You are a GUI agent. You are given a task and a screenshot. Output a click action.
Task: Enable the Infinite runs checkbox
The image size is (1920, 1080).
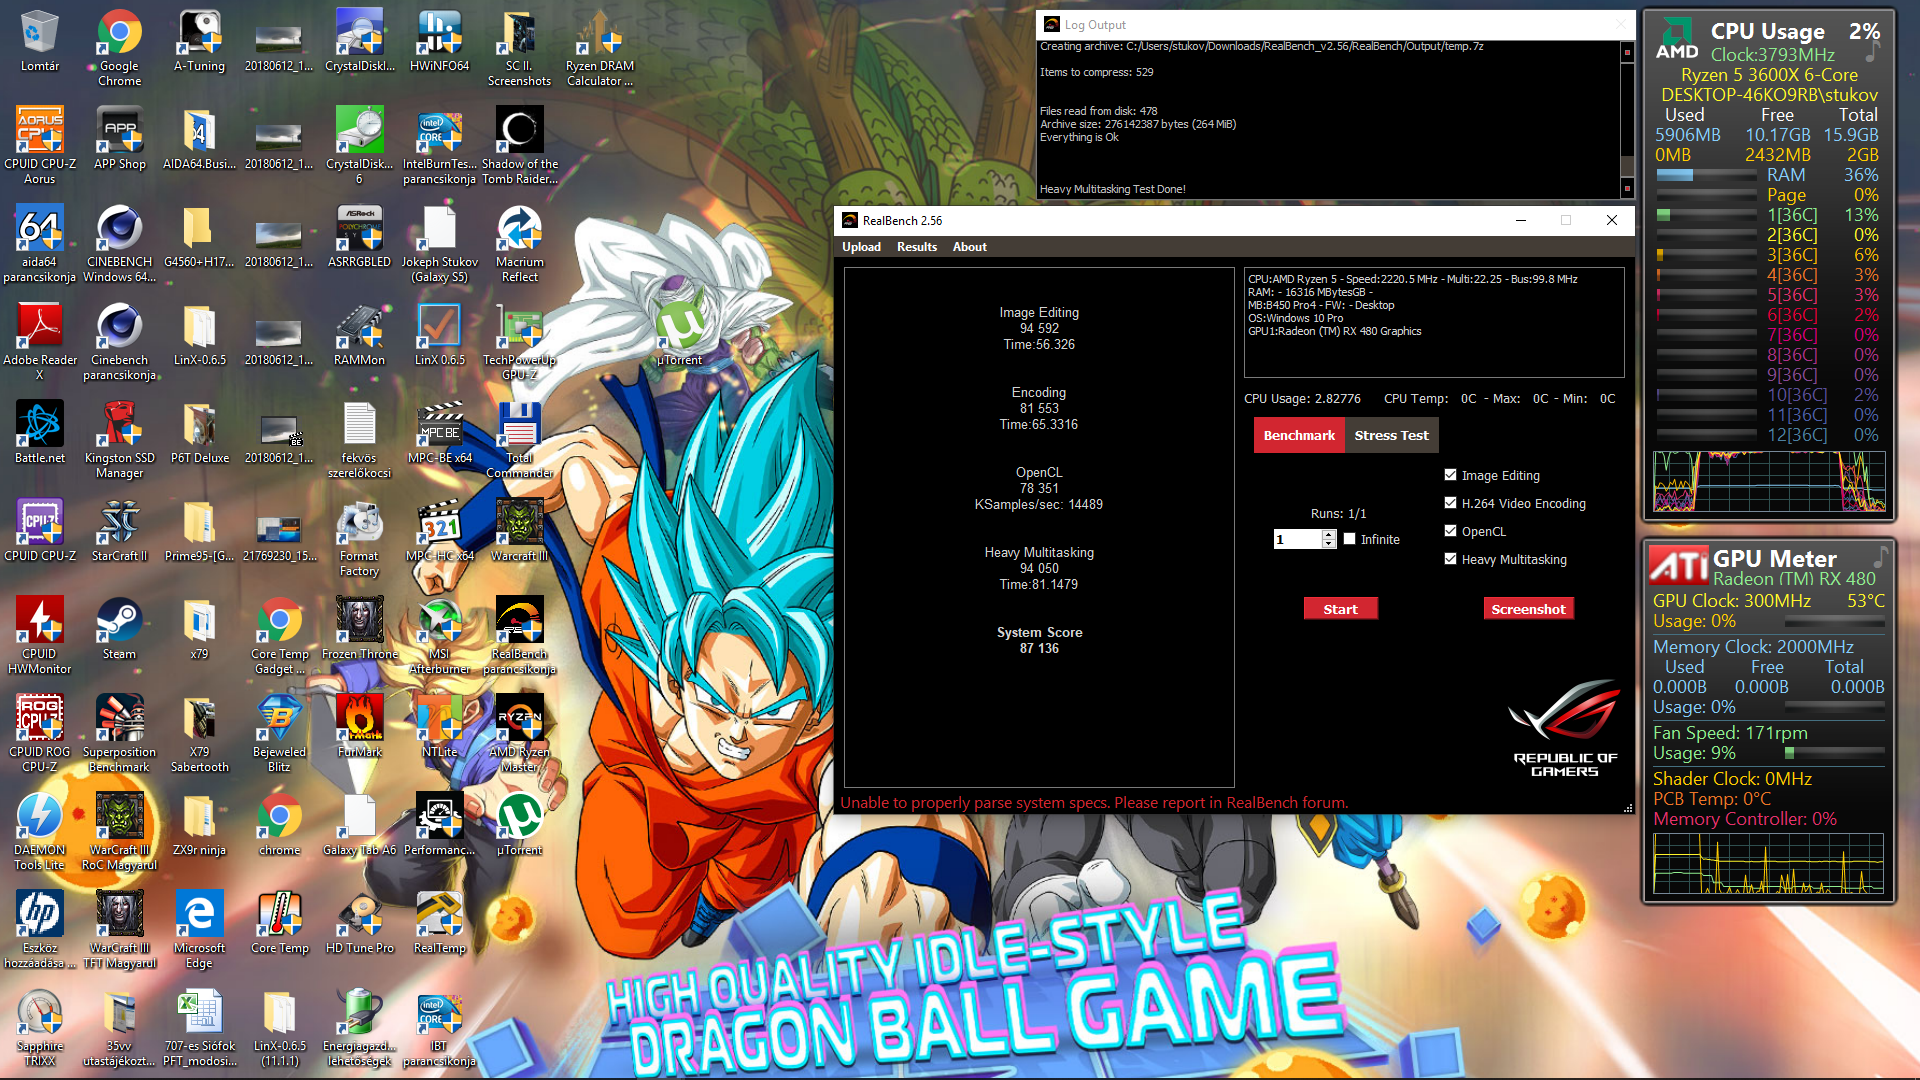pyautogui.click(x=1350, y=539)
